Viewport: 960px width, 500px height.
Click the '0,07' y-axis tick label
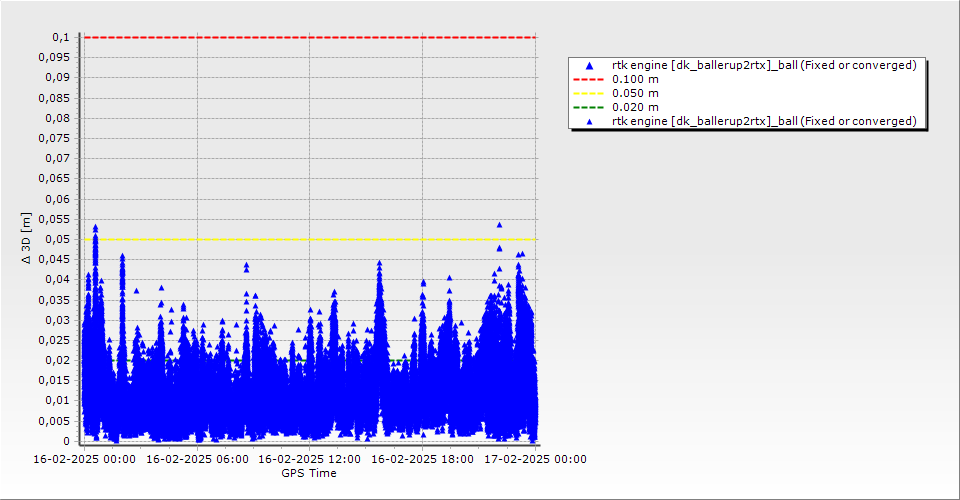click(x=58, y=159)
